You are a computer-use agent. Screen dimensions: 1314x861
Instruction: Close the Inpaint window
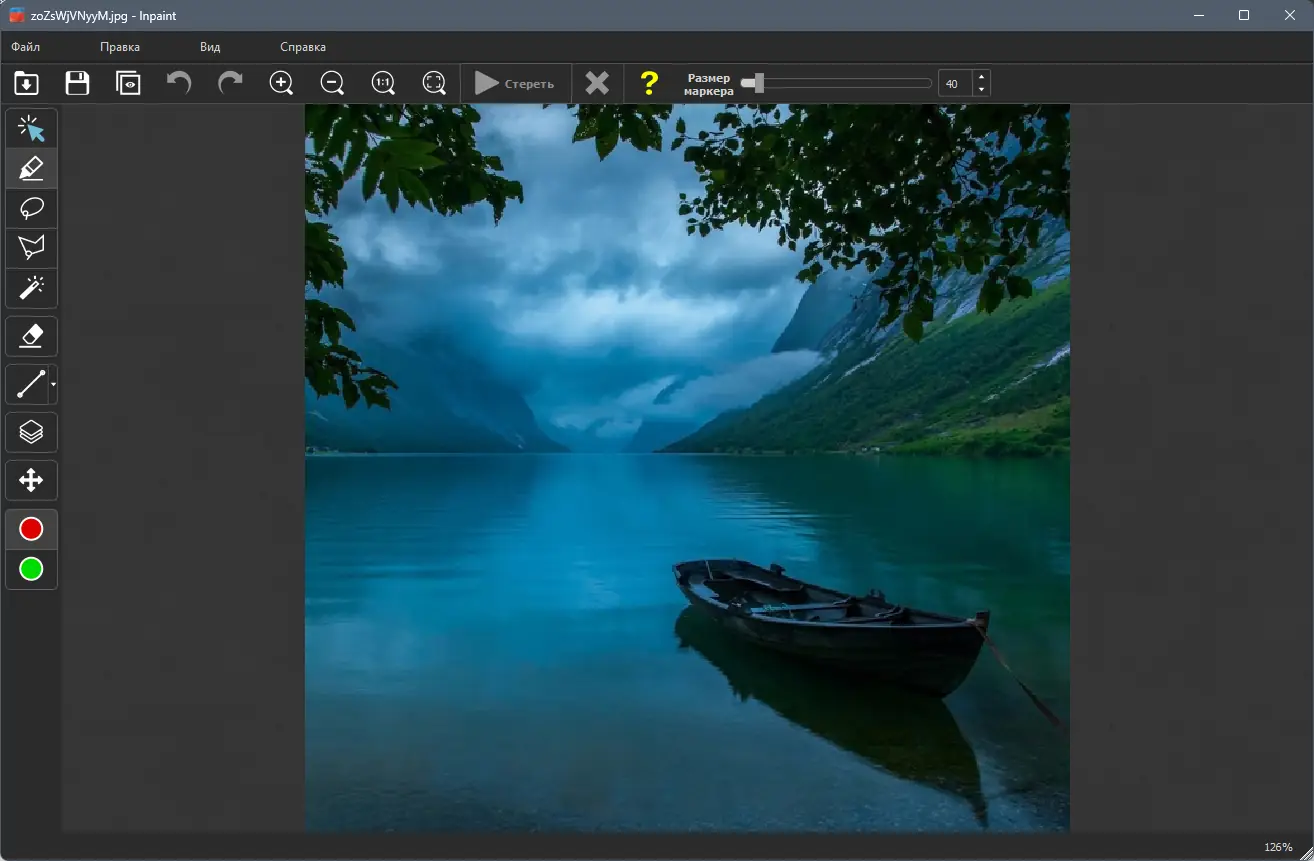point(1290,15)
